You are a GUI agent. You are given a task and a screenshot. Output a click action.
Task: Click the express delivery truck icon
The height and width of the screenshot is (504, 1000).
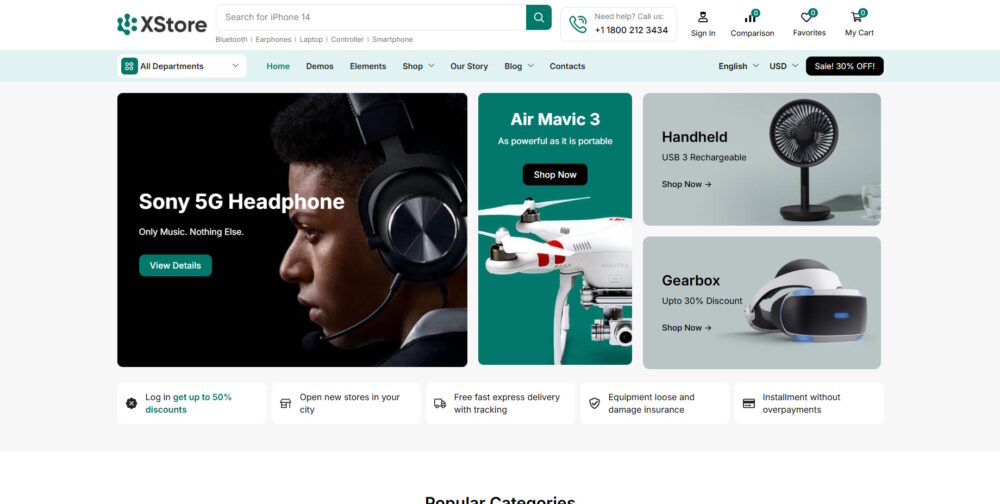(x=440, y=403)
